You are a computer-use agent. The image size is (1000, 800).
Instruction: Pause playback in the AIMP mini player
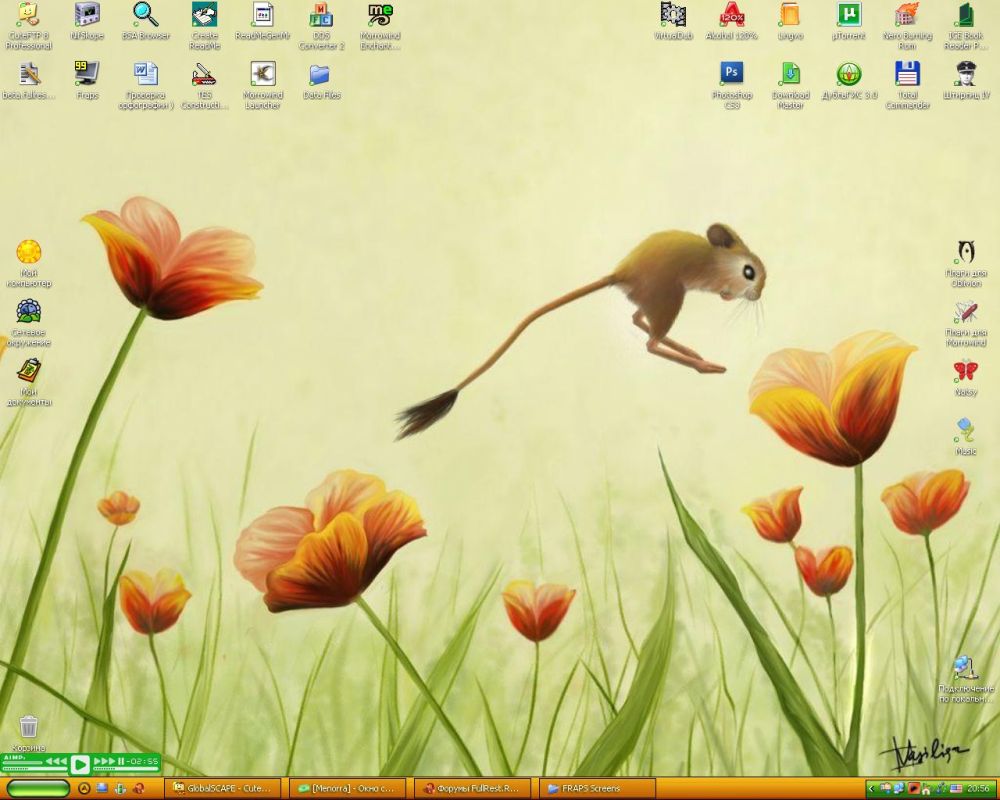coord(121,762)
